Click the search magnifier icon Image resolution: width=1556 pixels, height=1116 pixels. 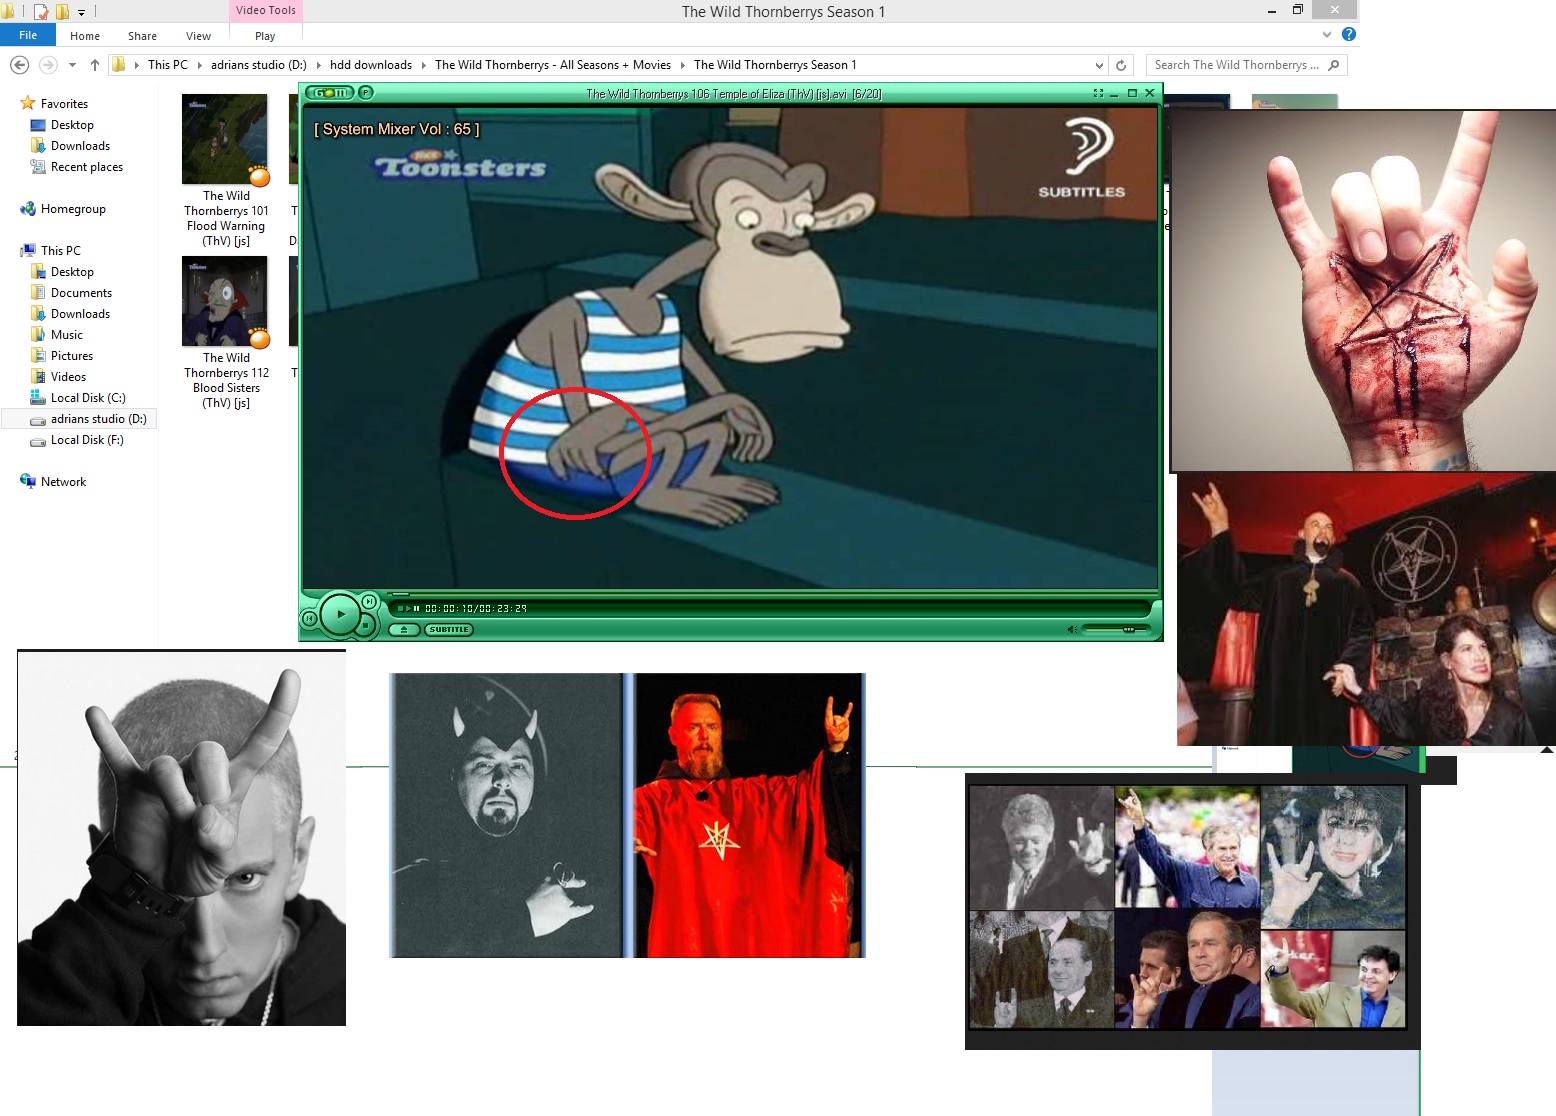tap(1333, 65)
